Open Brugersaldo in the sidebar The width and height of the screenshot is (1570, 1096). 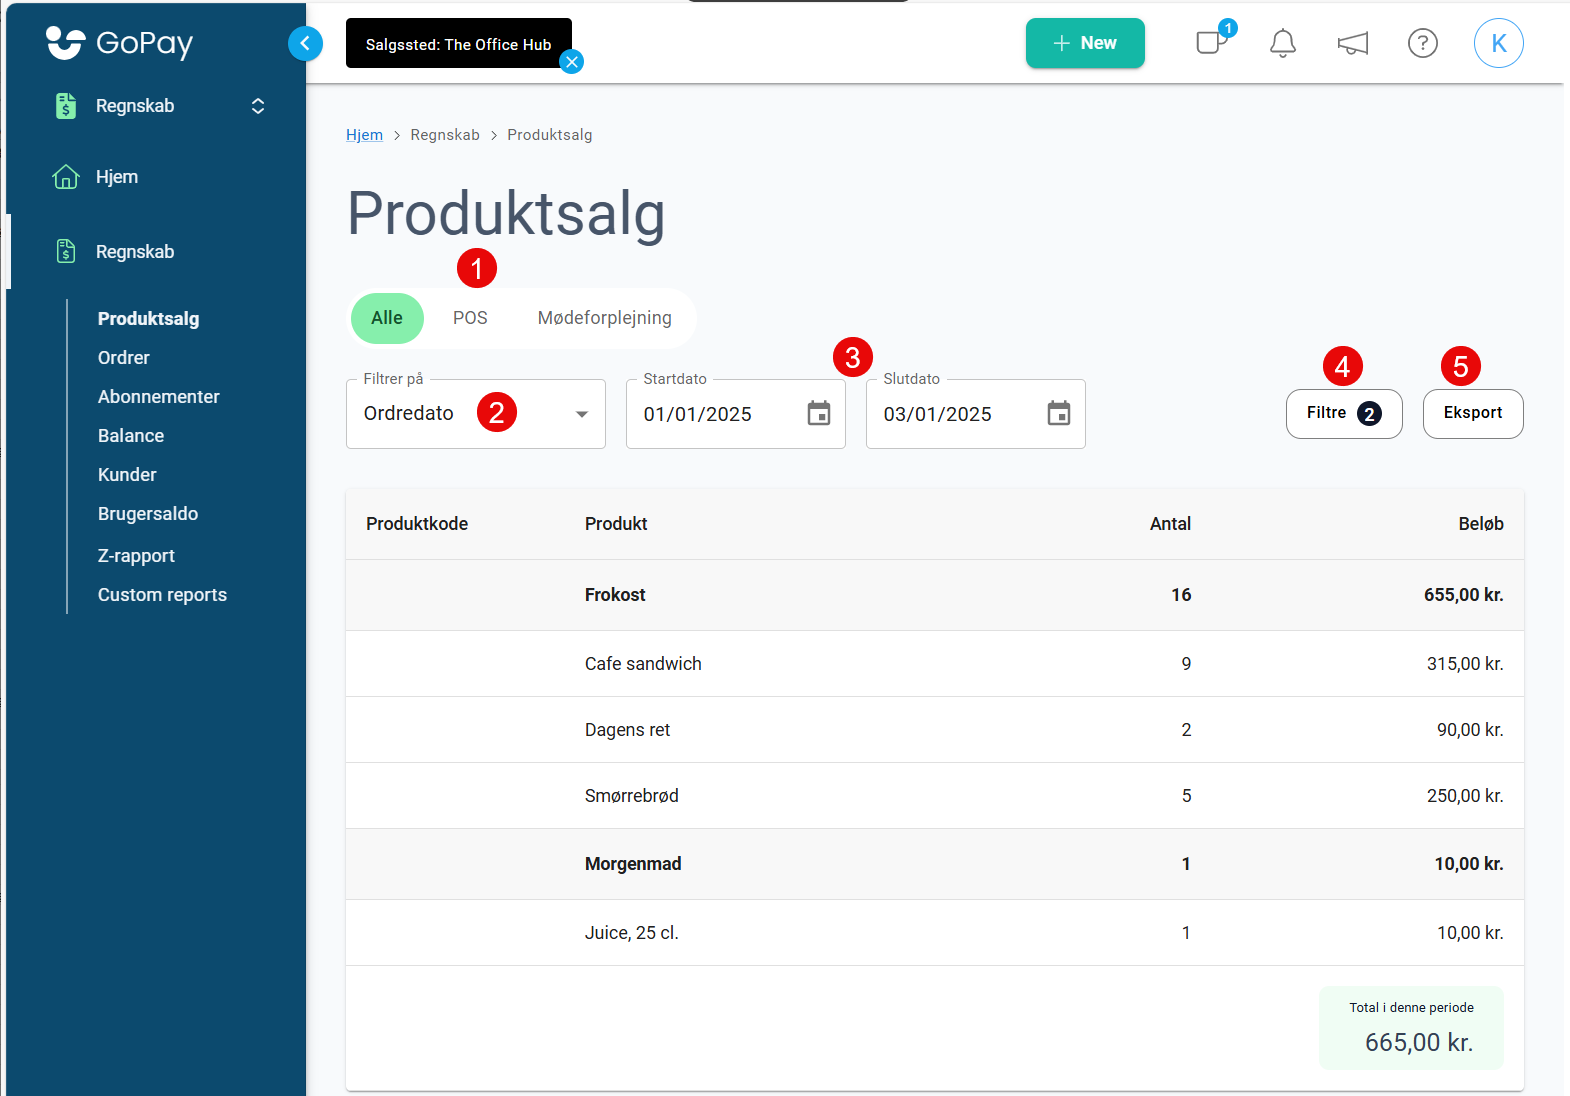click(x=148, y=514)
